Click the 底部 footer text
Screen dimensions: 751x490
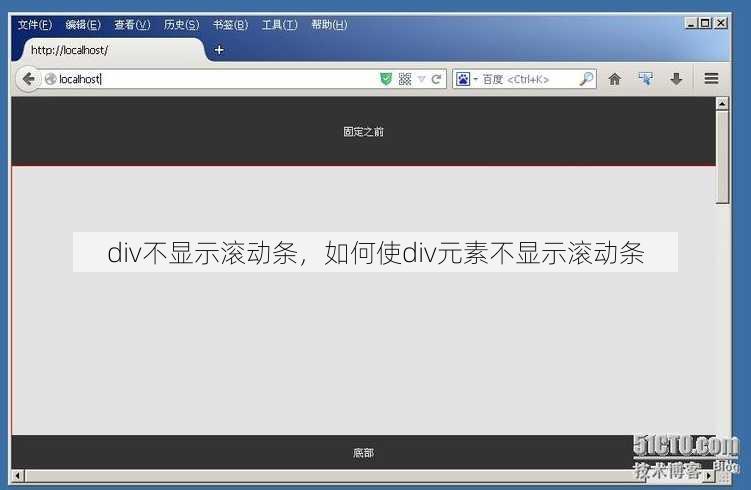[x=364, y=453]
